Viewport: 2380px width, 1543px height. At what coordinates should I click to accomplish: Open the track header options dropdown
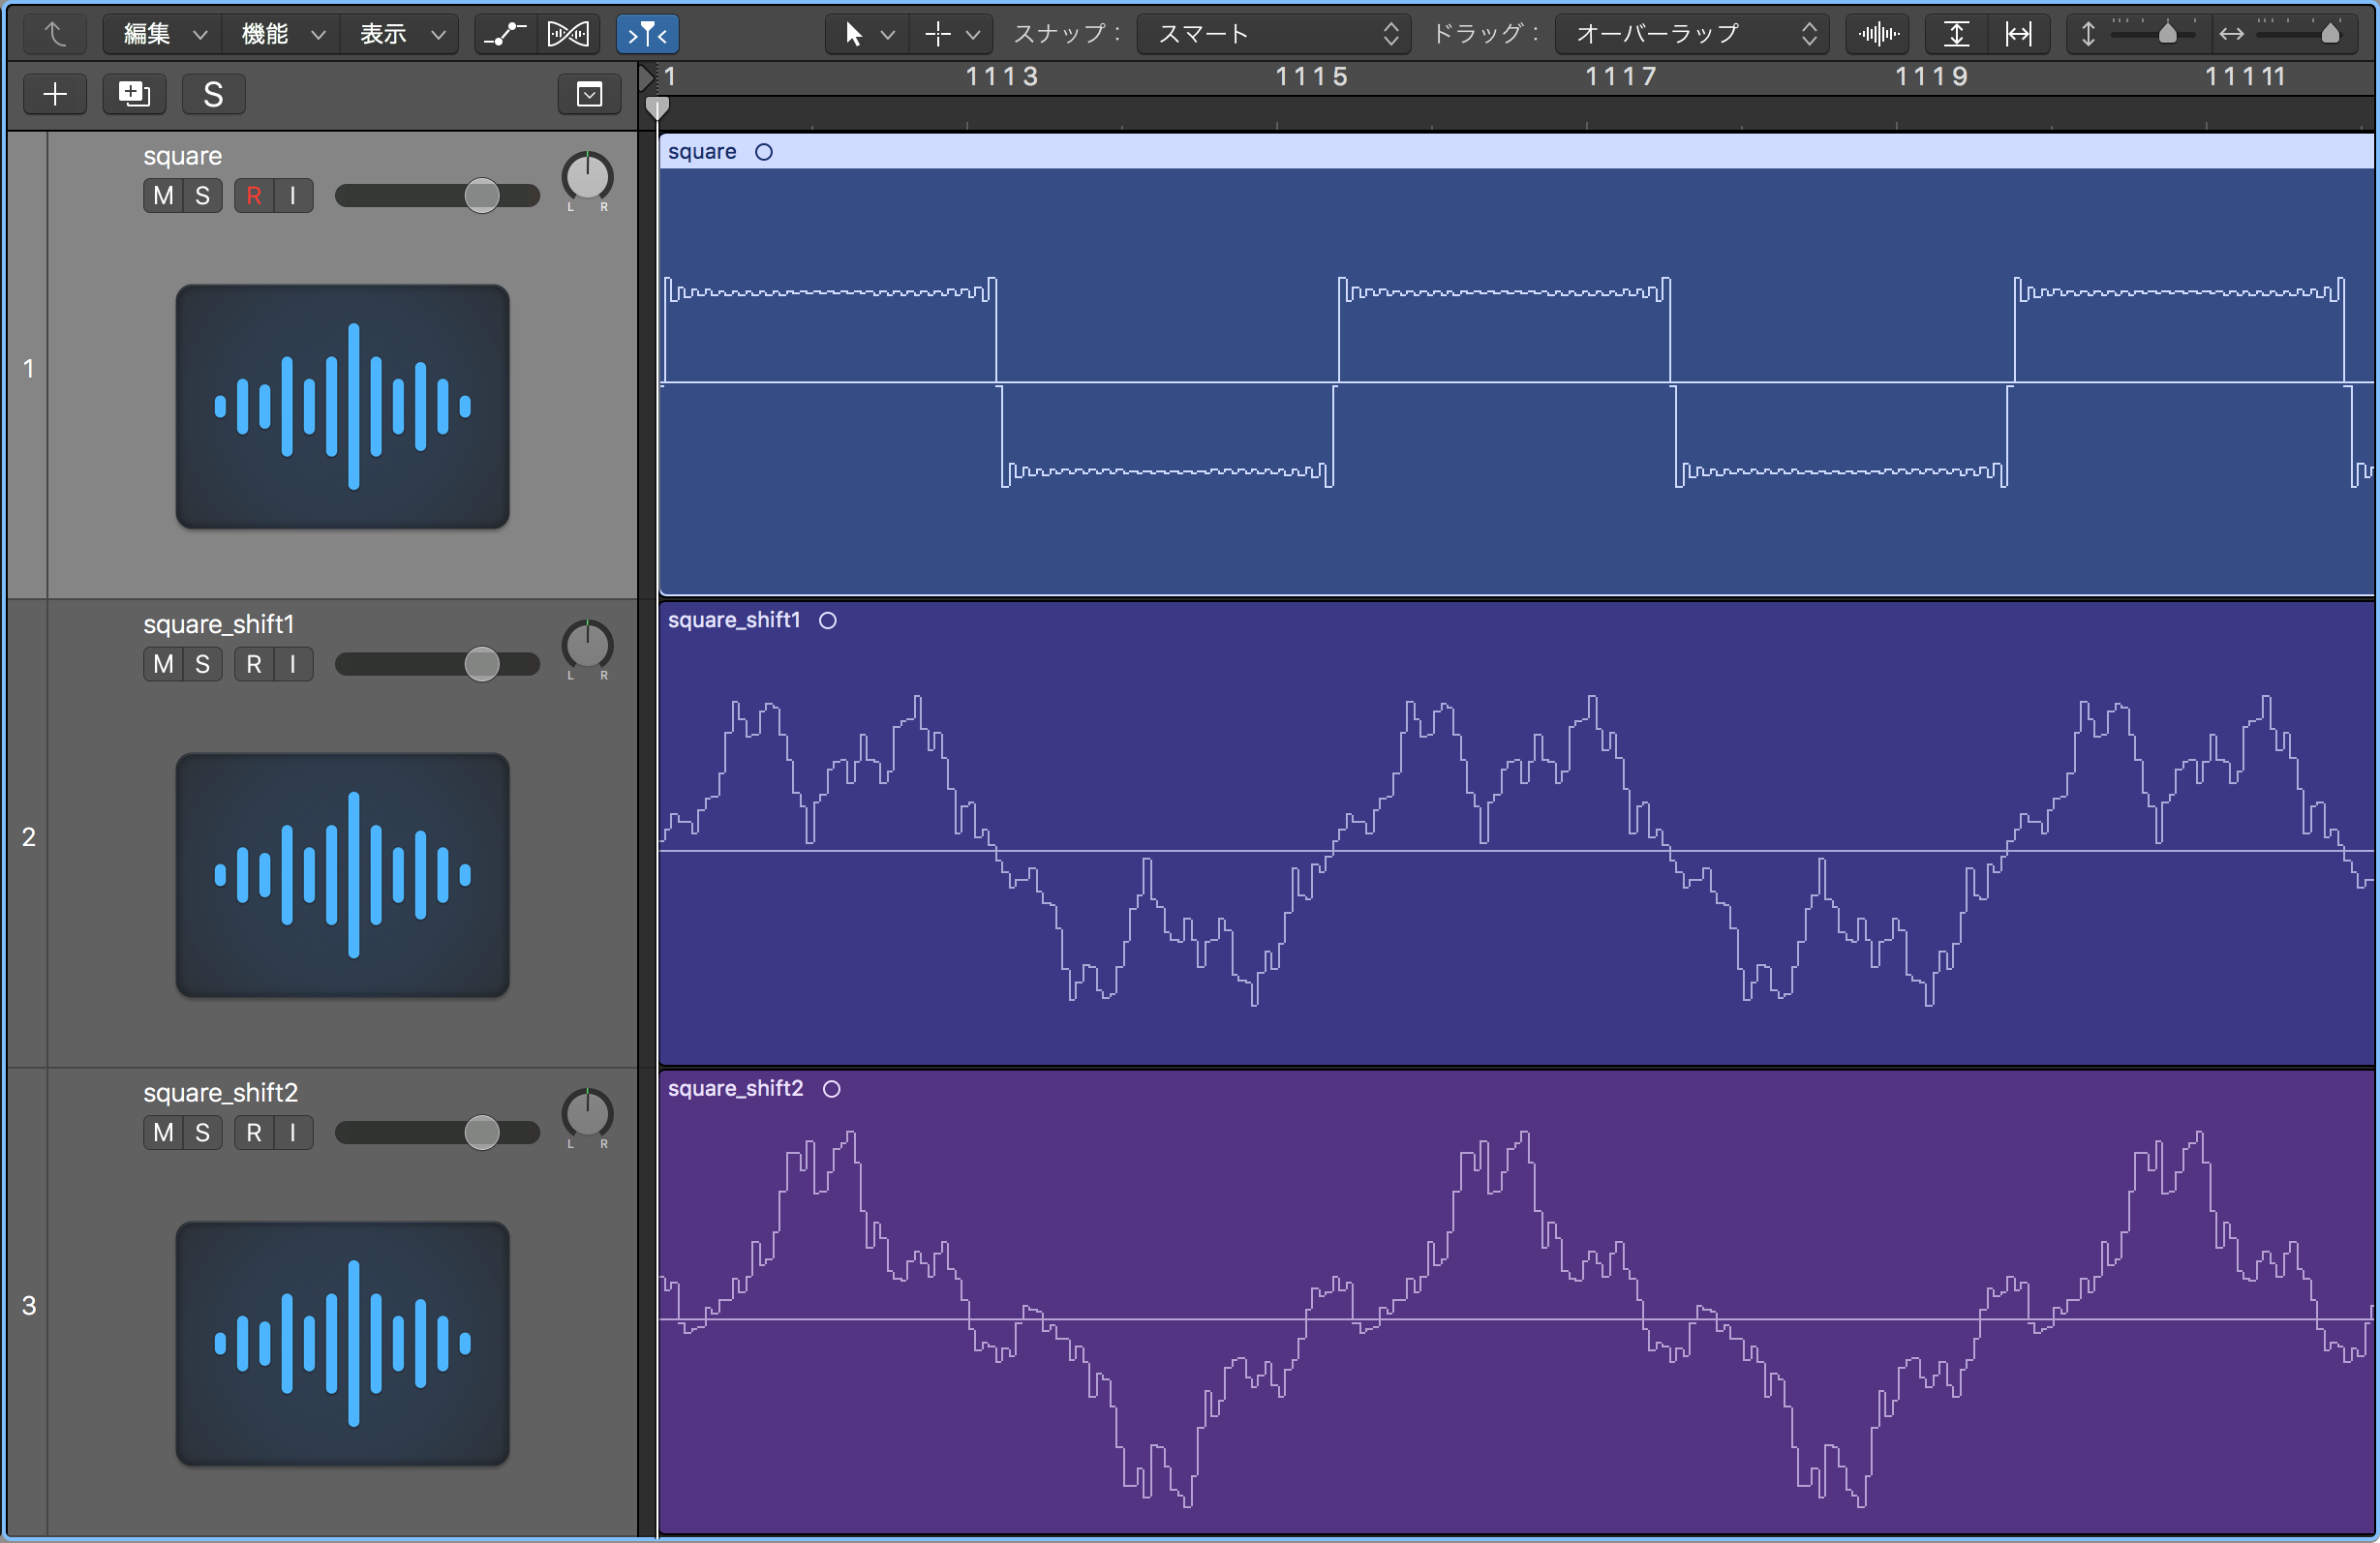(589, 94)
